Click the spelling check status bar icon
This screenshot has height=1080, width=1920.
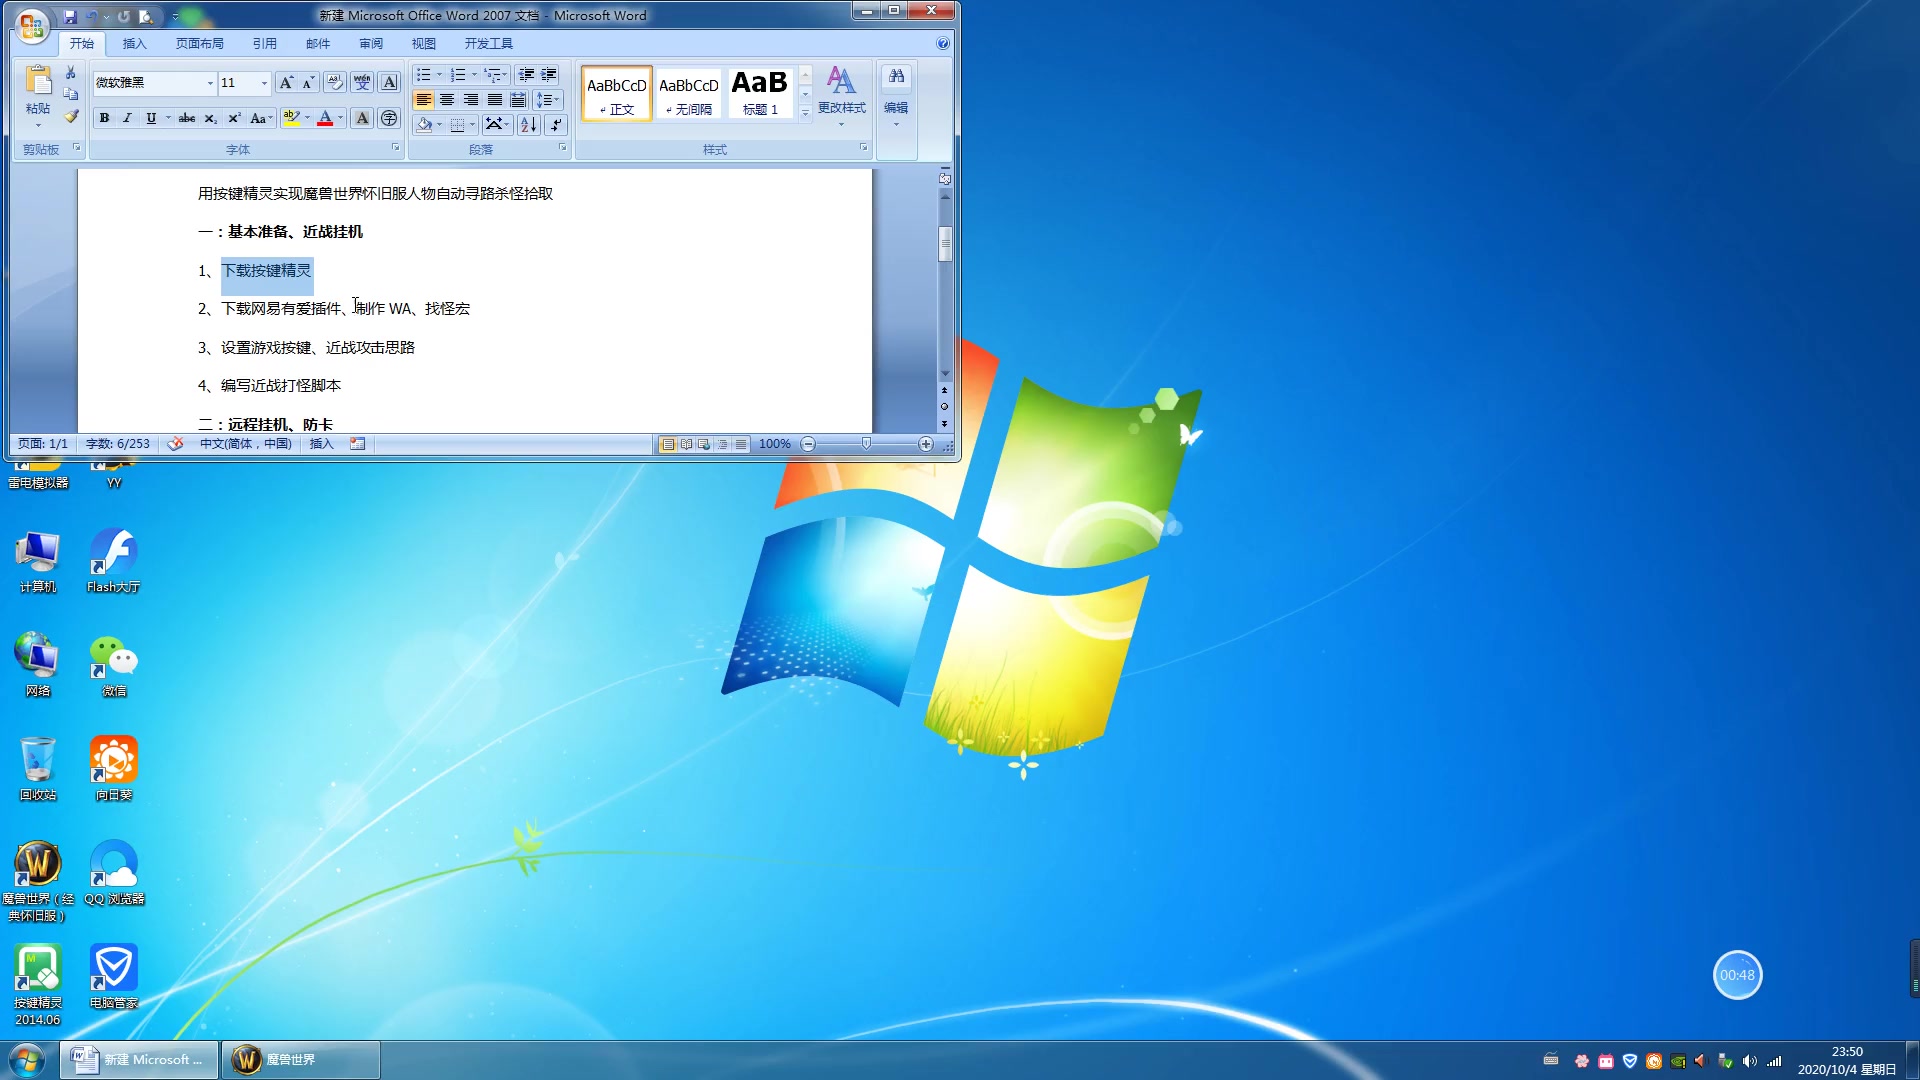tap(175, 444)
